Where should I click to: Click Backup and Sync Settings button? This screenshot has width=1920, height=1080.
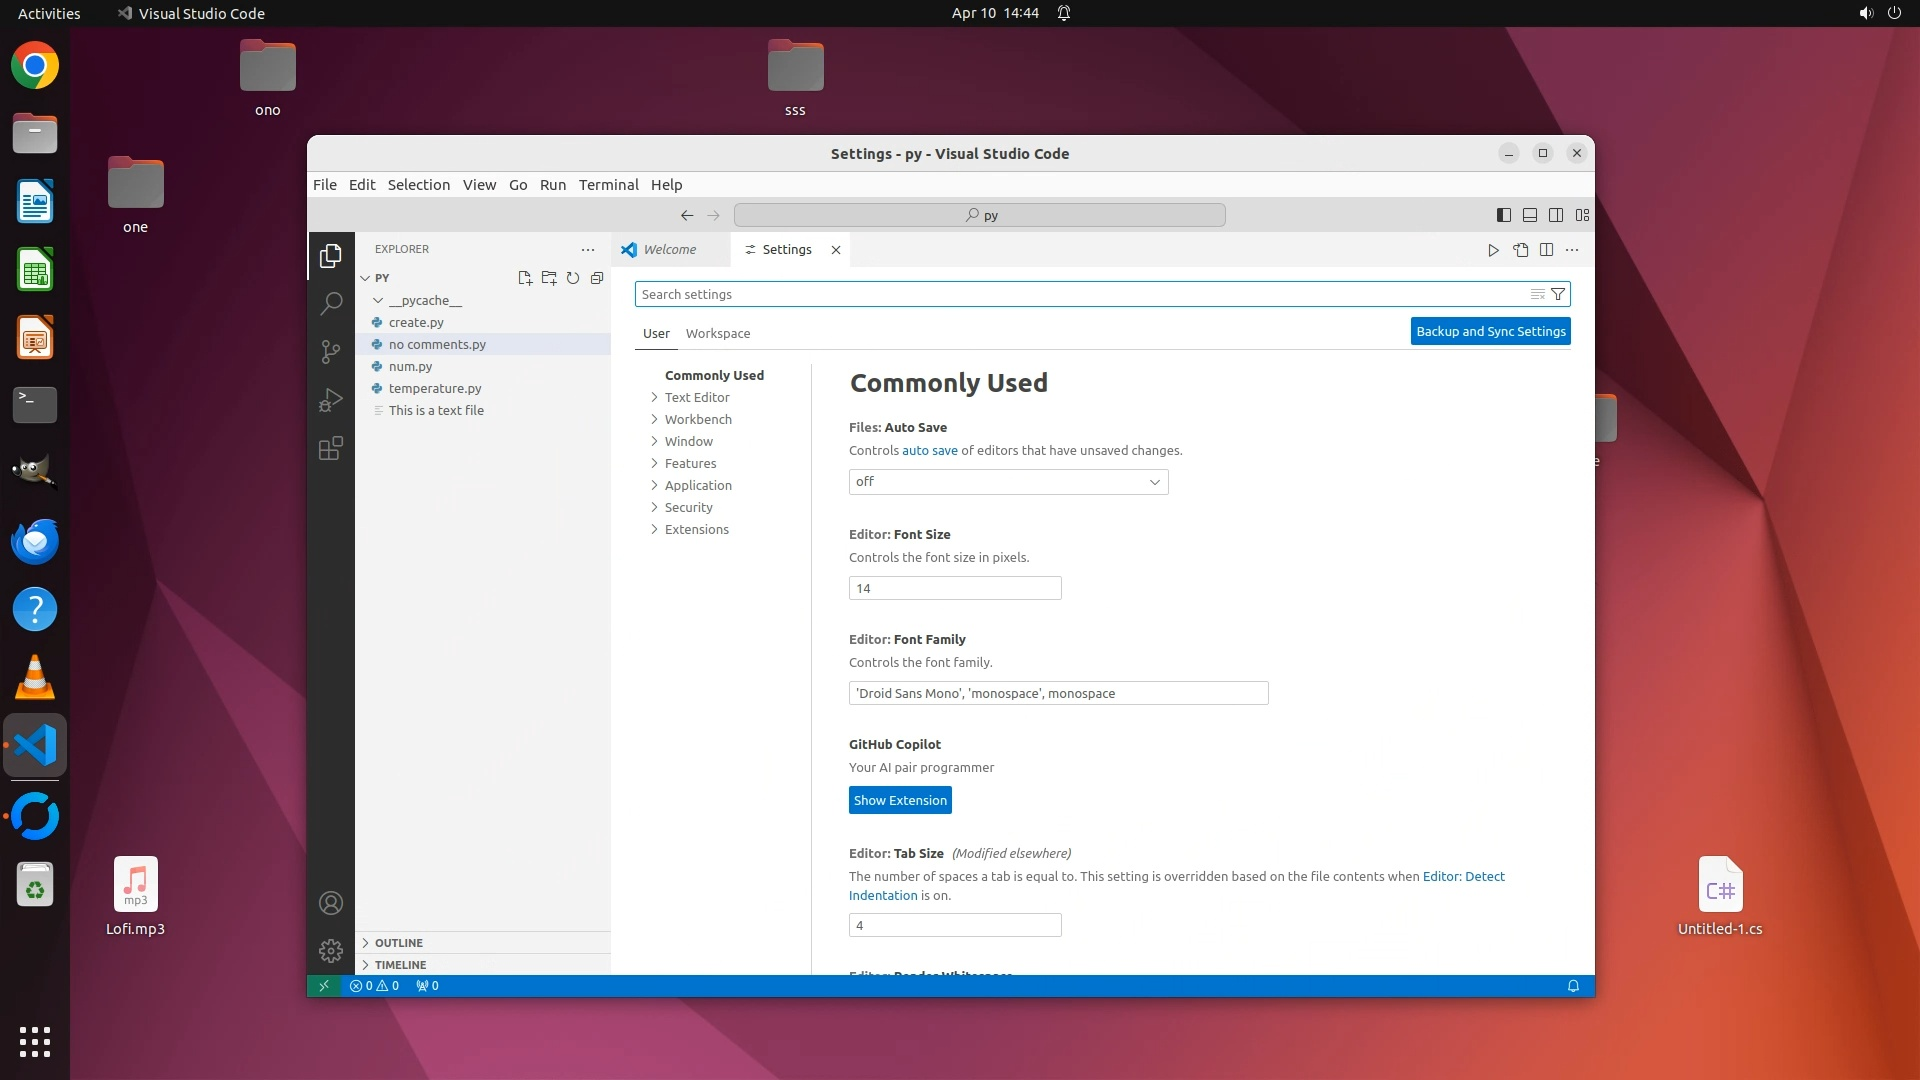coord(1490,331)
